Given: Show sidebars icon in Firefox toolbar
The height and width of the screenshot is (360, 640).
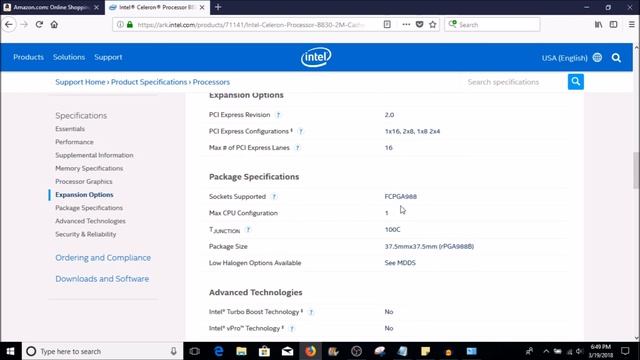Looking at the screenshot, I should tap(613, 24).
